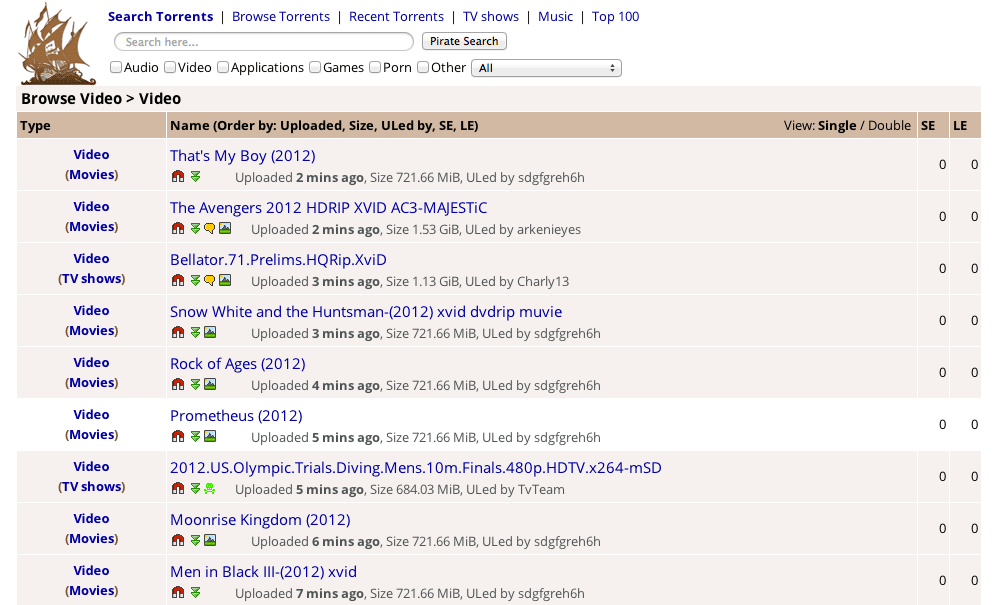Open the 'All' category dropdown
Screen dimensions: 999x605
coord(546,67)
